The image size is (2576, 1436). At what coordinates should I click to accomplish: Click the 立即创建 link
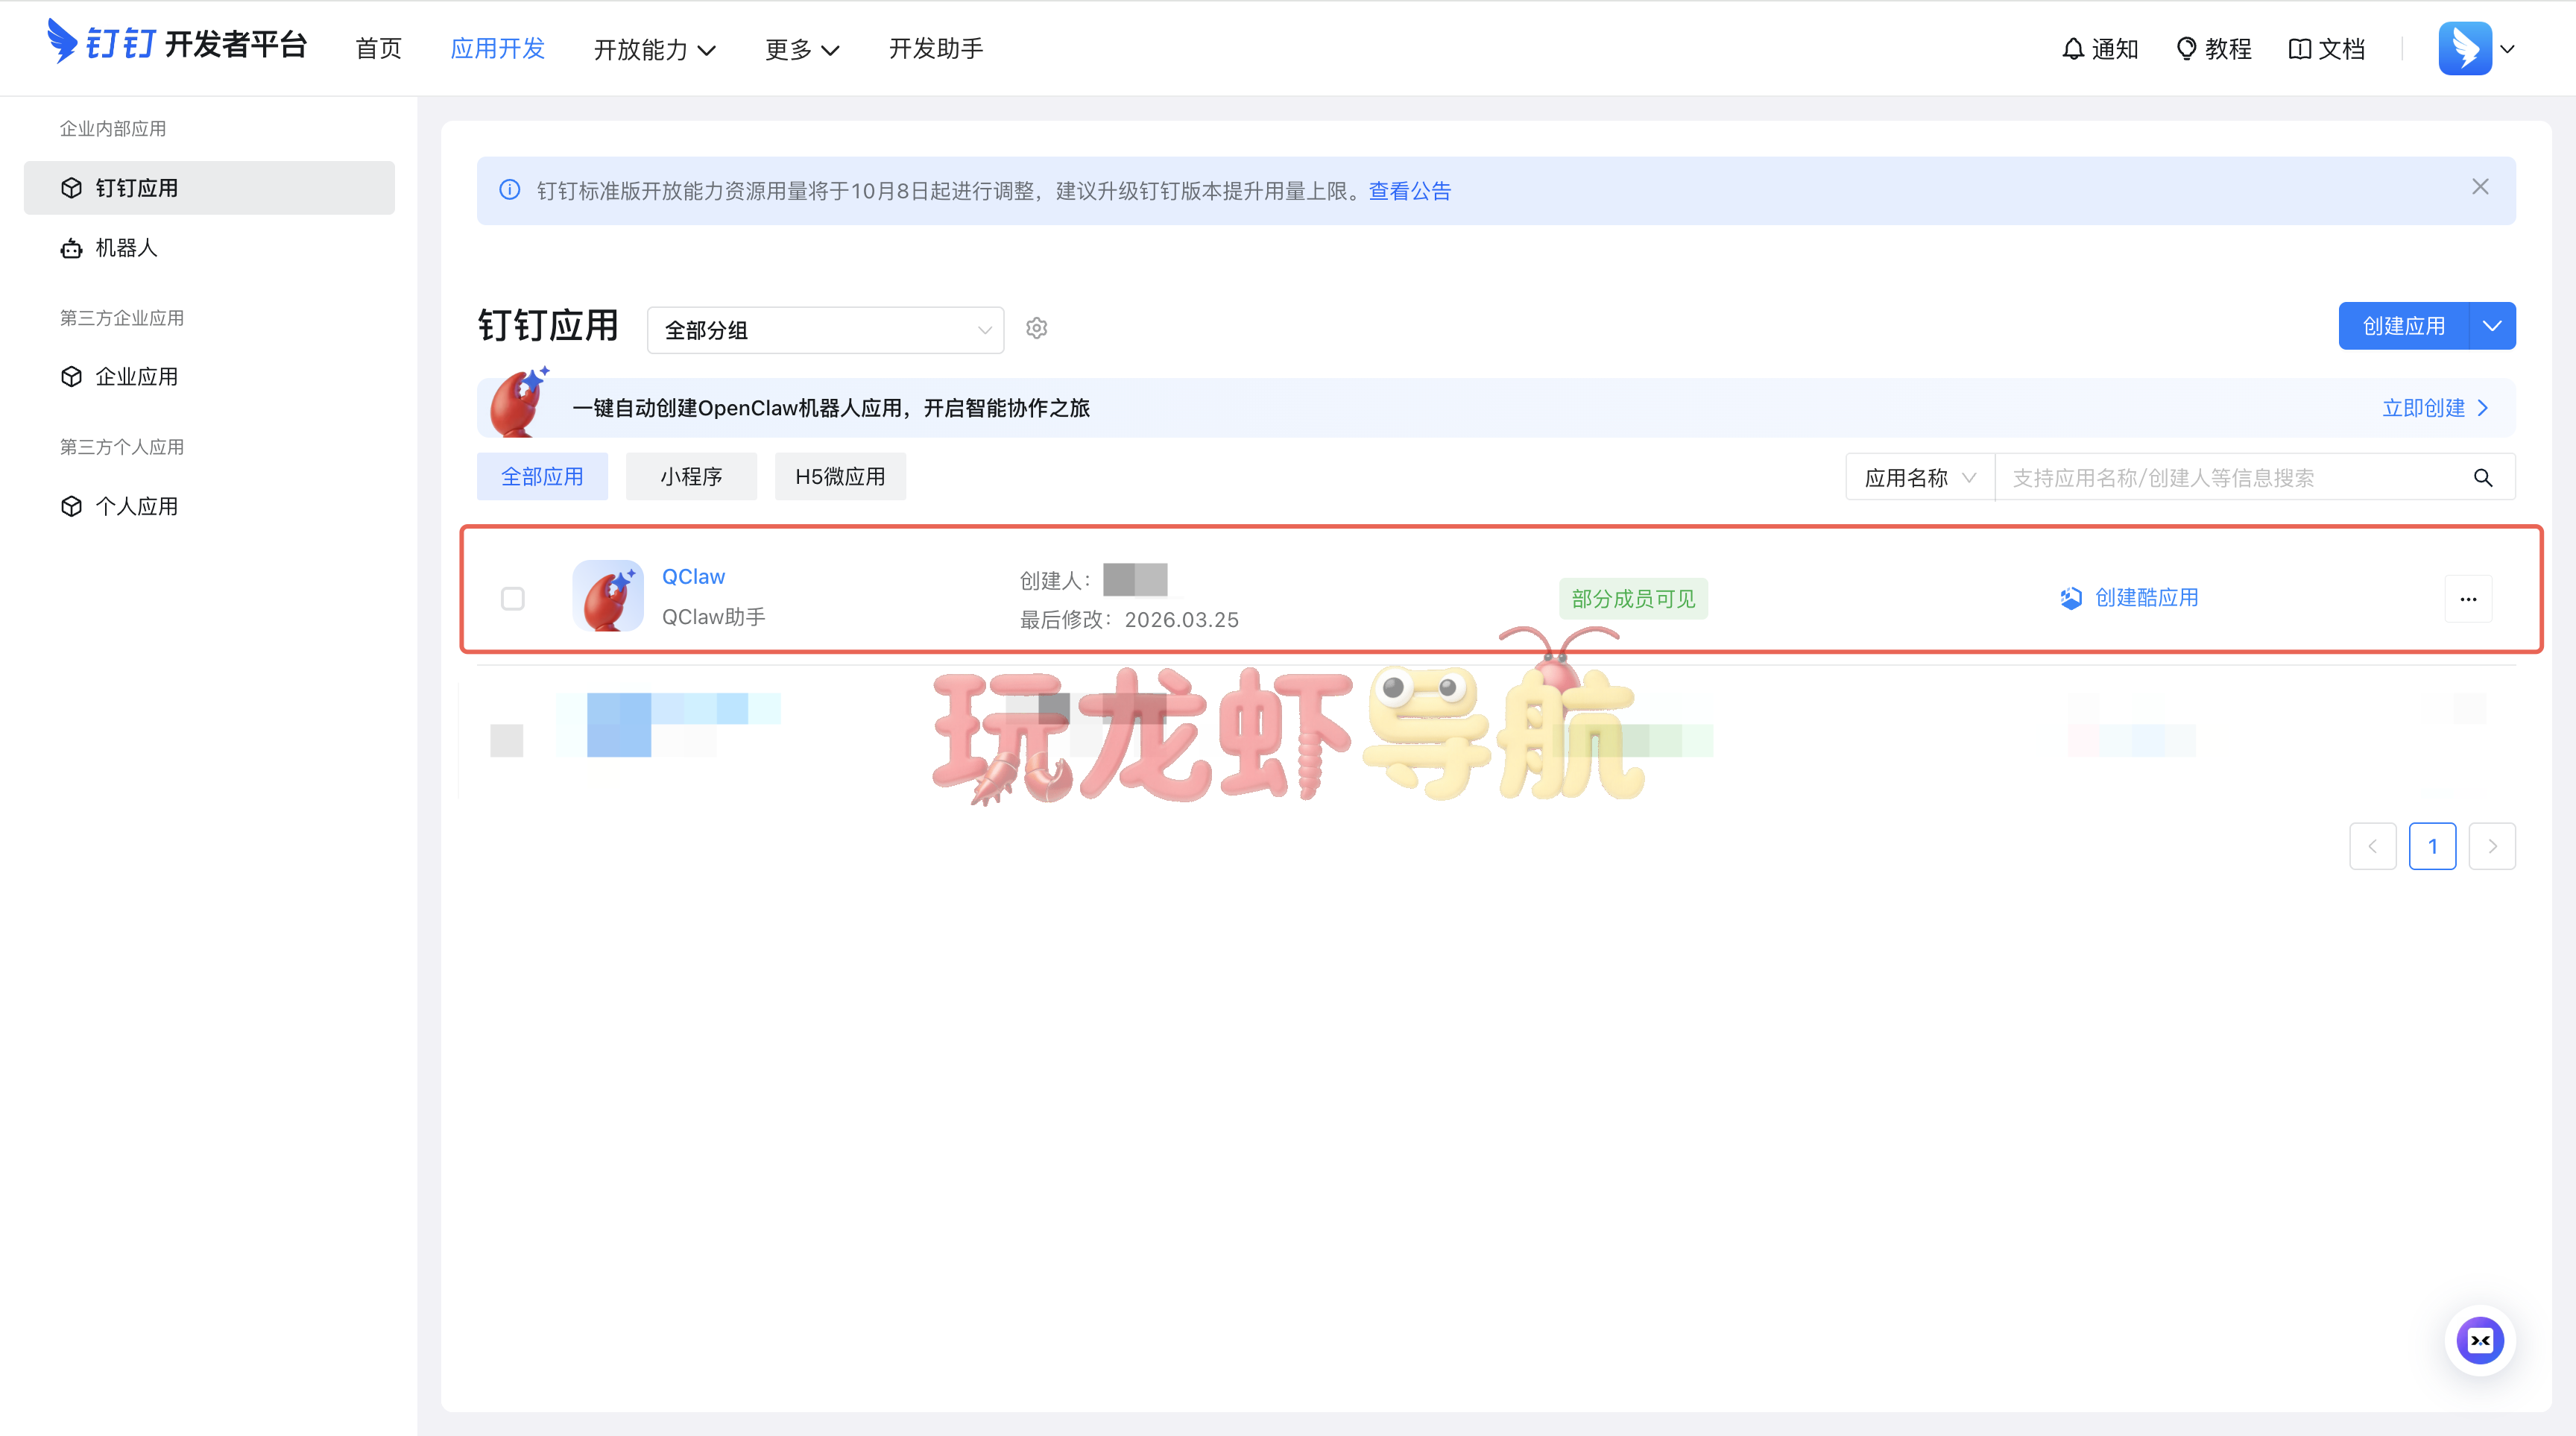click(x=2436, y=408)
